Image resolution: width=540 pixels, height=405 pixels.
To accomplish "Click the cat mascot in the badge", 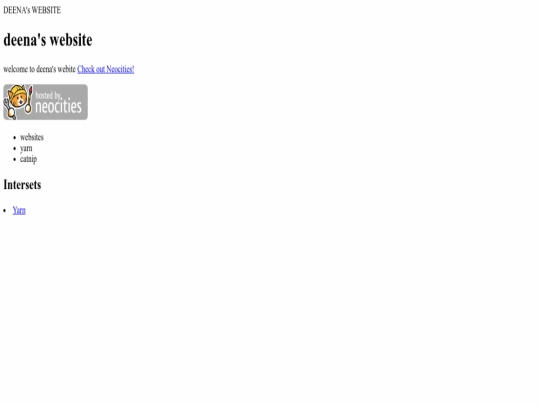I will [x=18, y=102].
